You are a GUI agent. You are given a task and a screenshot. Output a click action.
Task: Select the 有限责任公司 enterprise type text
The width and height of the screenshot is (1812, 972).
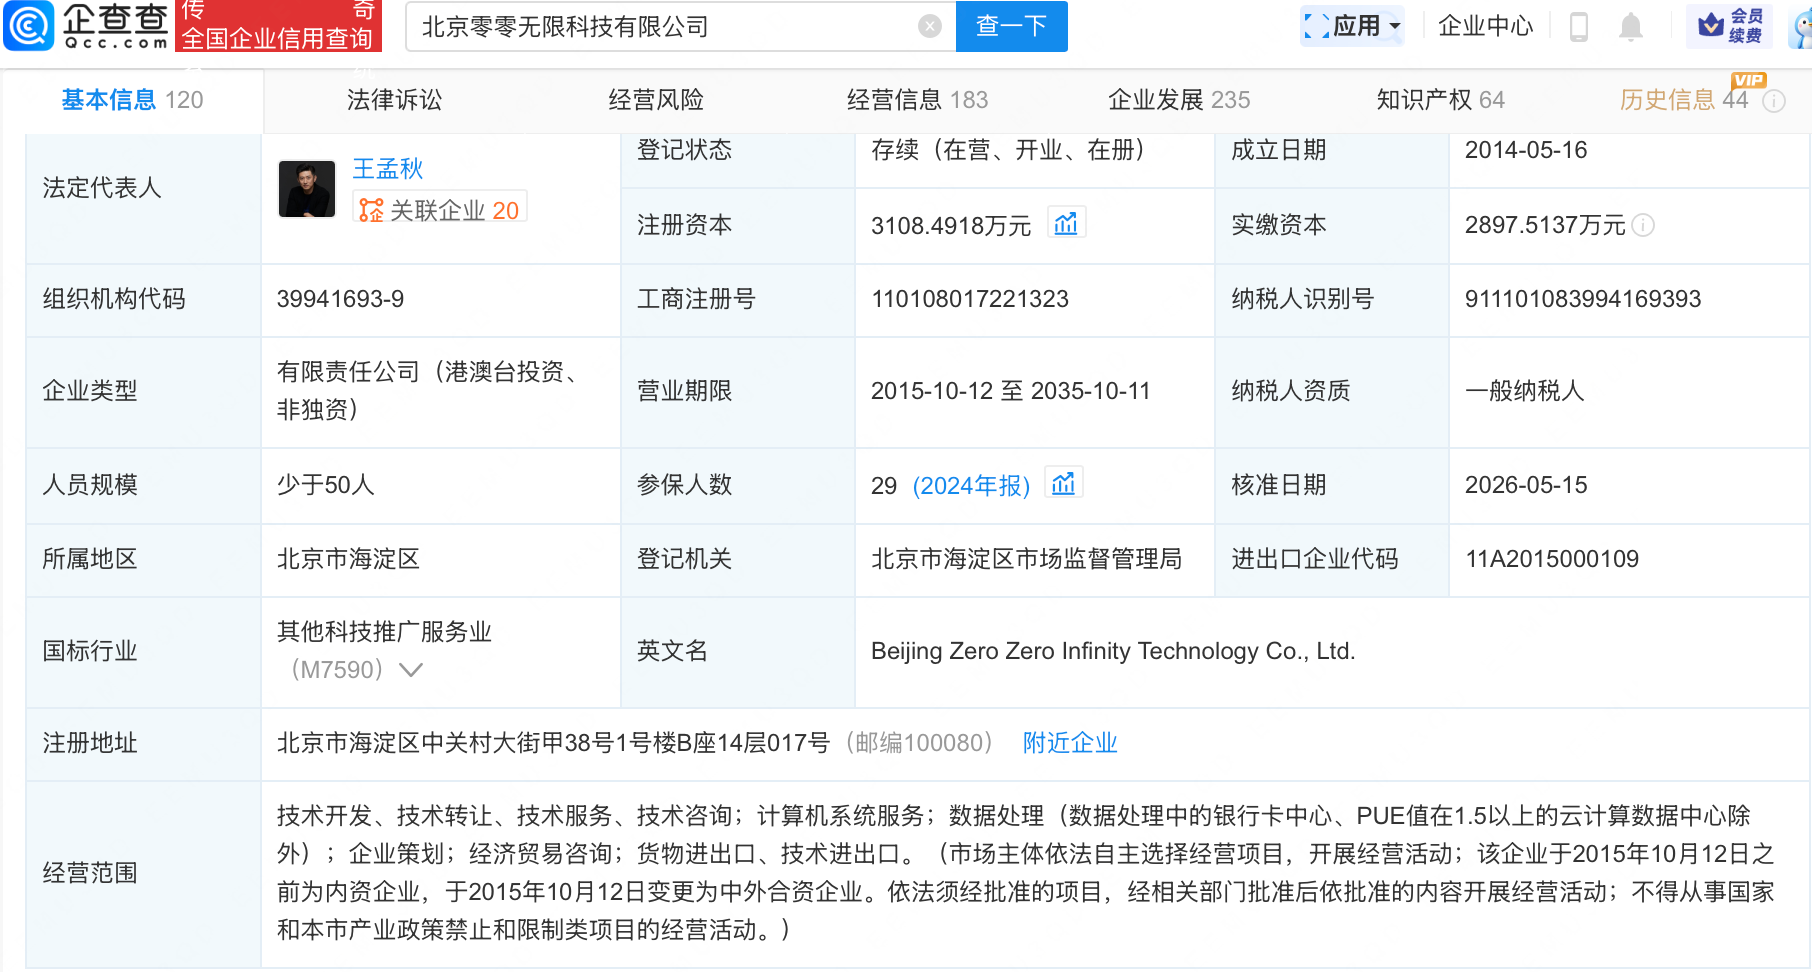[431, 391]
